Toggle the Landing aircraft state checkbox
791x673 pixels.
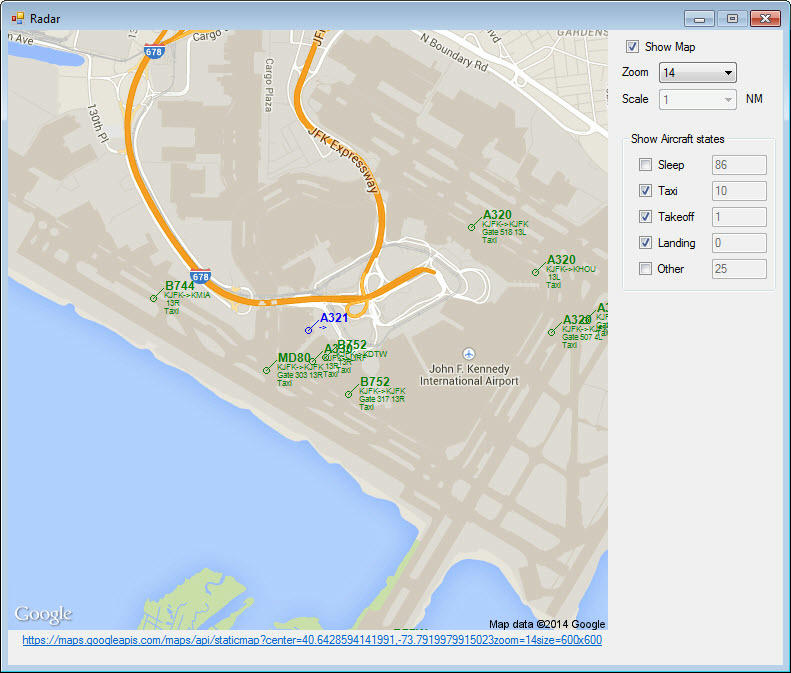[x=645, y=243]
